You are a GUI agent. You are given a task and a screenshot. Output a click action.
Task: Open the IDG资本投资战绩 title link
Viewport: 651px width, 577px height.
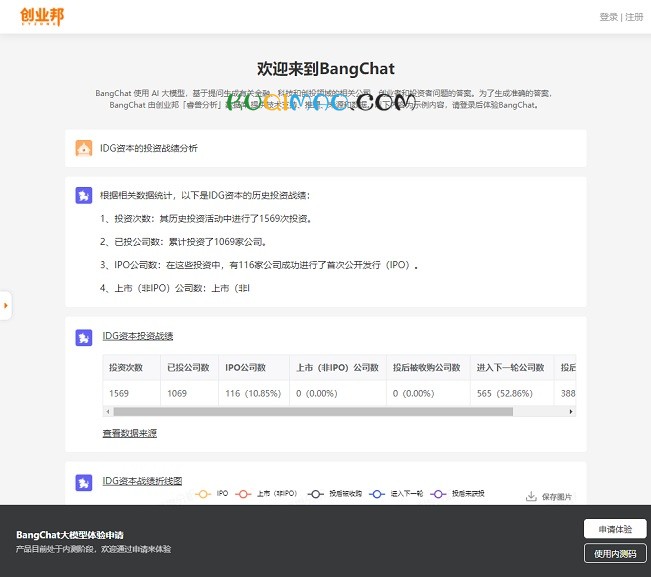pyautogui.click(x=137, y=336)
